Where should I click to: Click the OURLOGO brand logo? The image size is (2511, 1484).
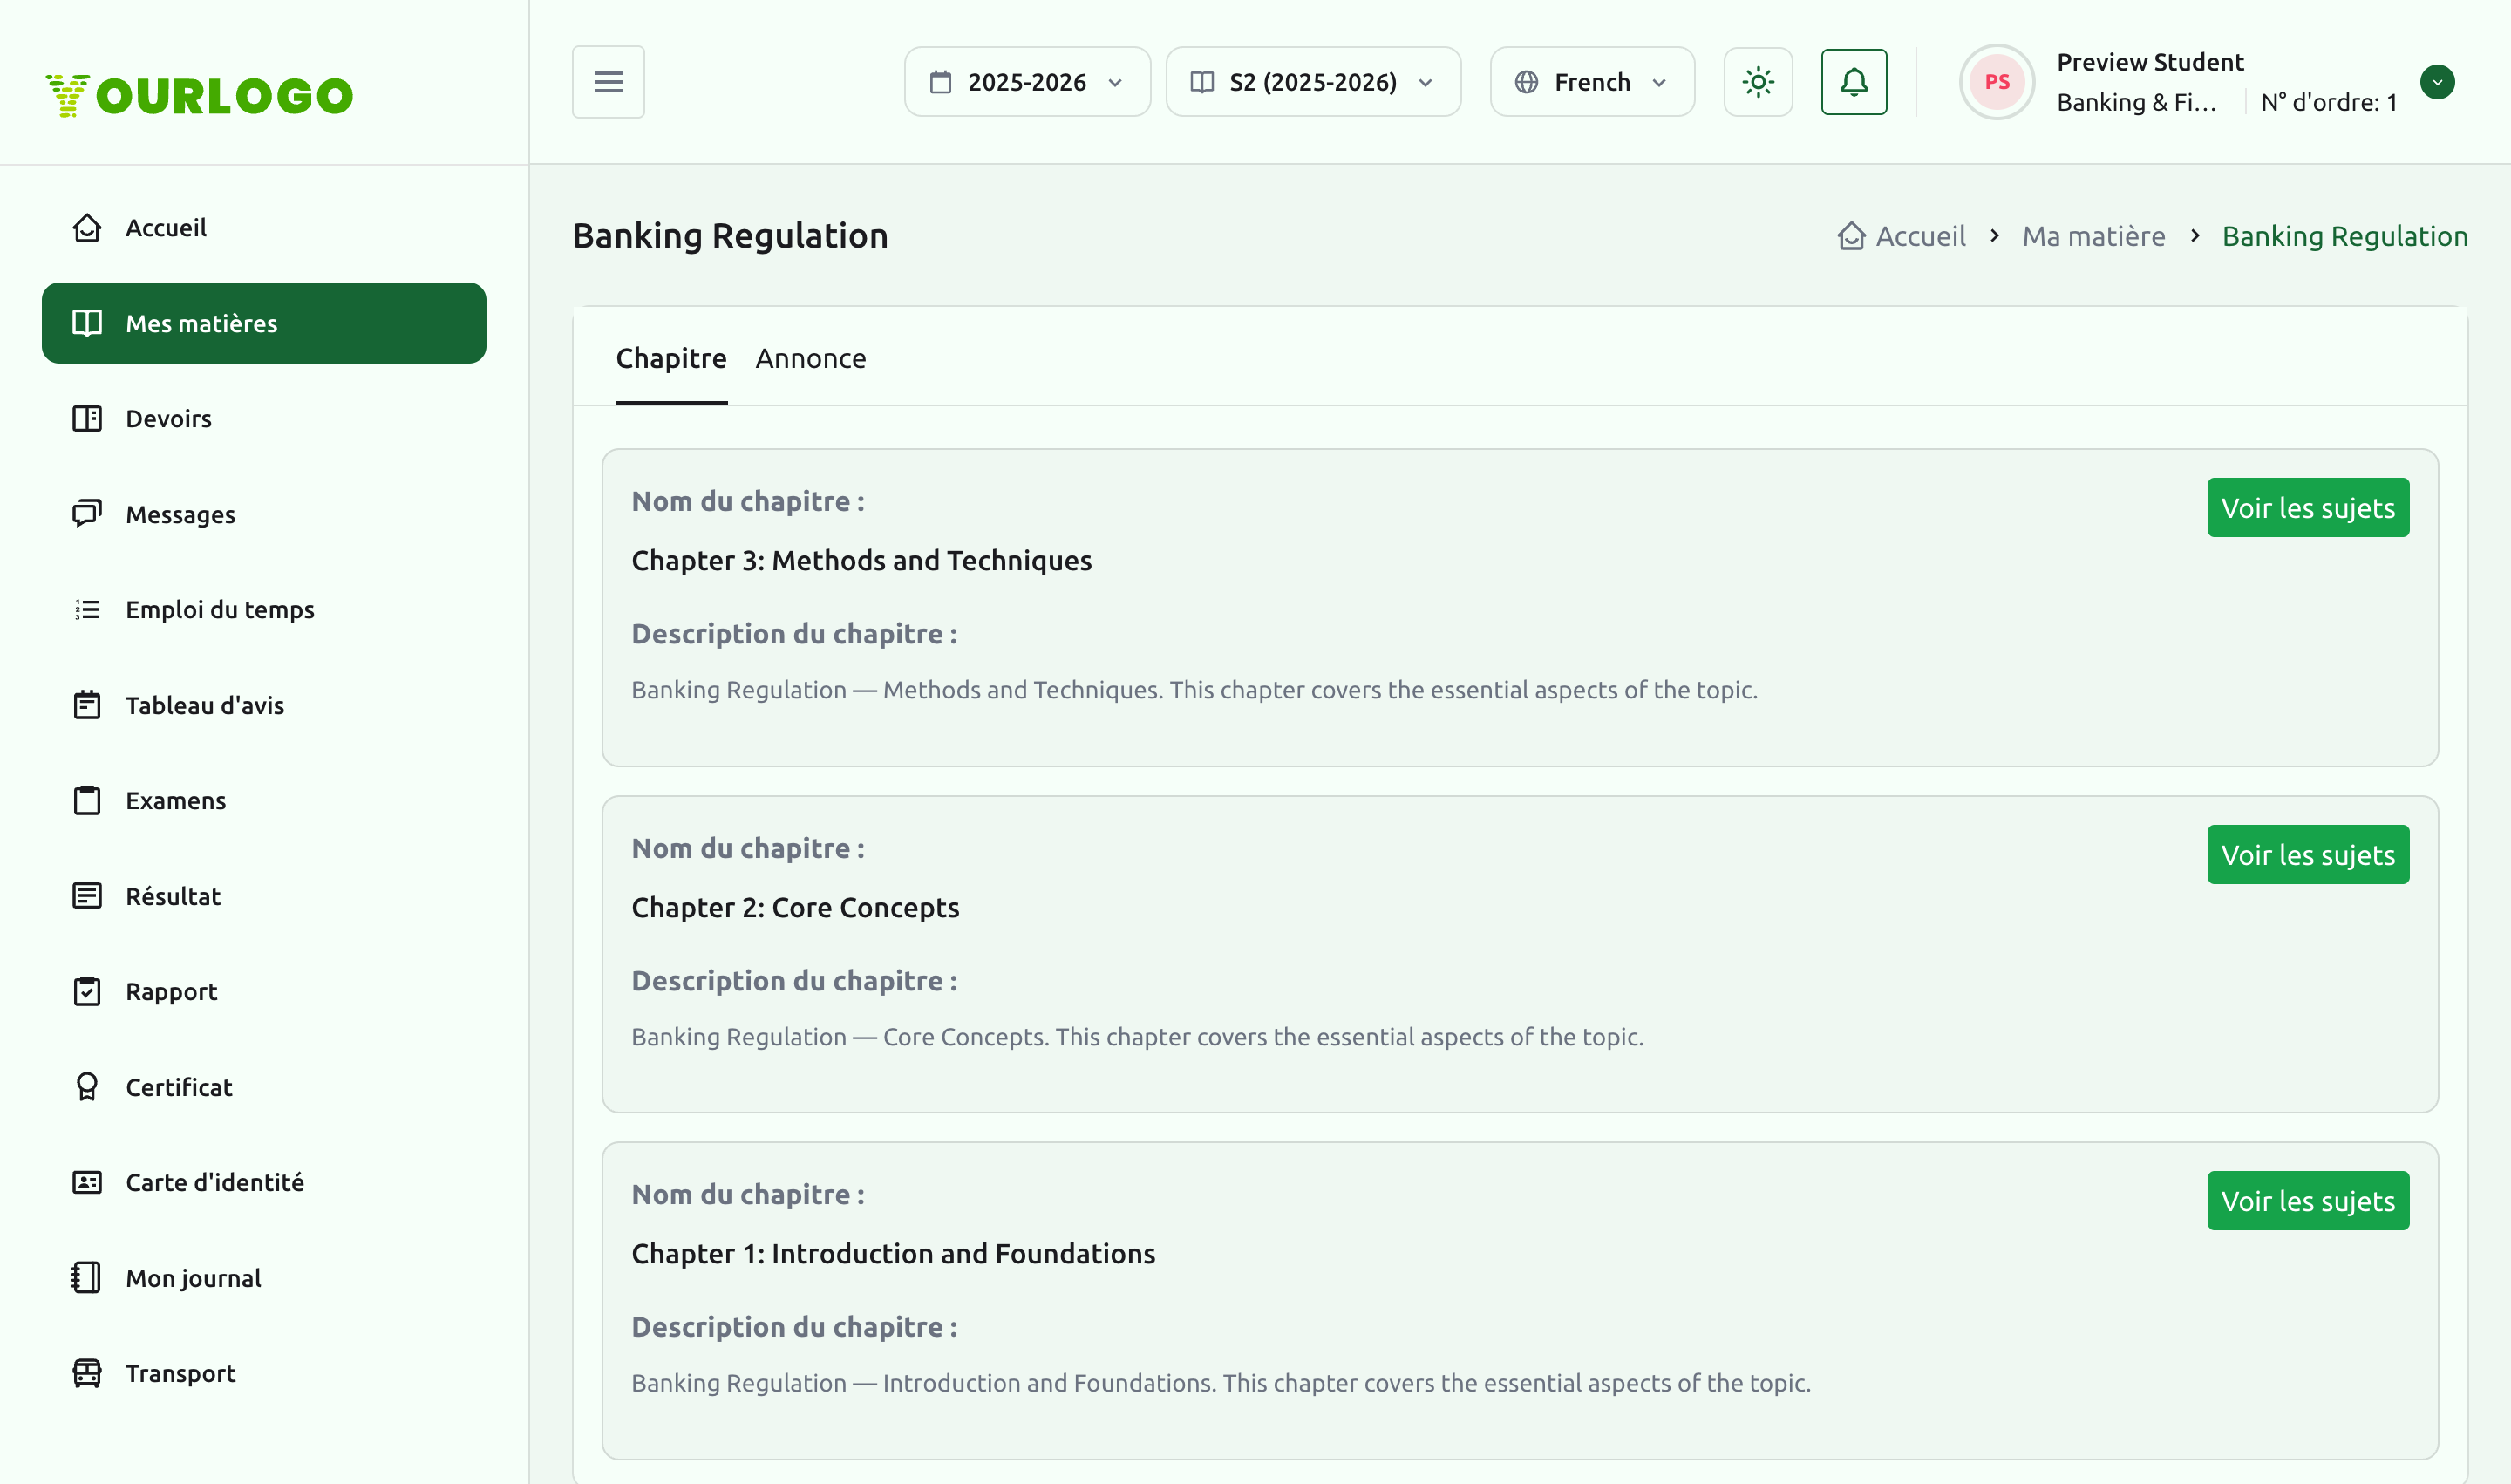point(199,95)
